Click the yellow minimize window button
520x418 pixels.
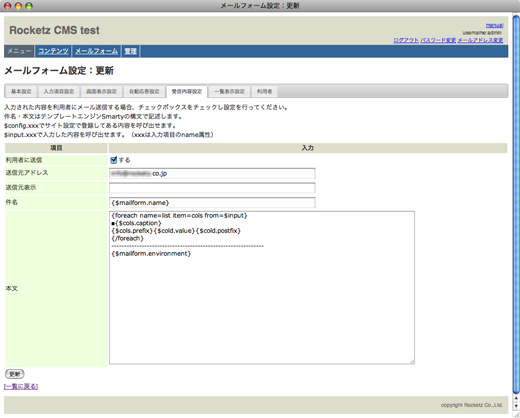point(18,6)
